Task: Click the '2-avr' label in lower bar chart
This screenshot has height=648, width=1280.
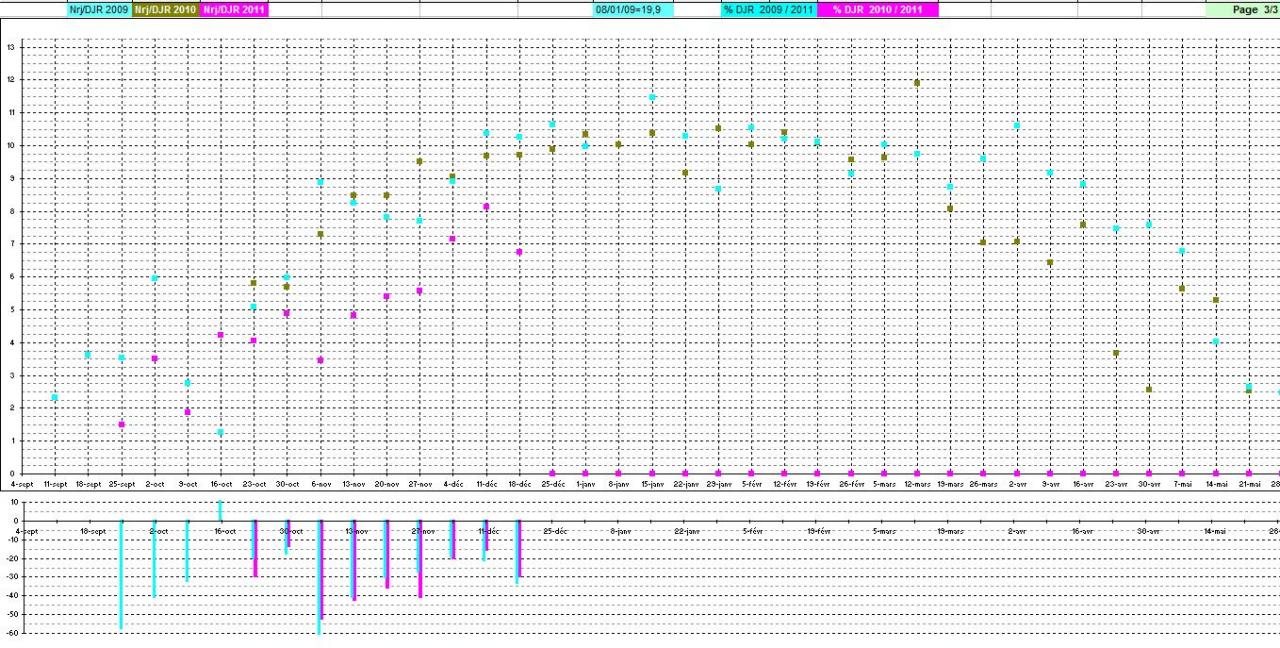Action: [1016, 531]
